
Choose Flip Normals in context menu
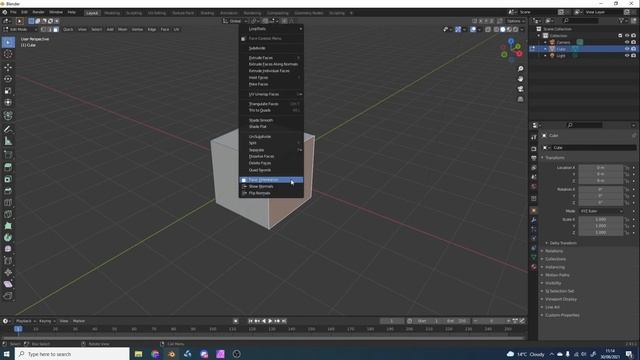pos(271,193)
